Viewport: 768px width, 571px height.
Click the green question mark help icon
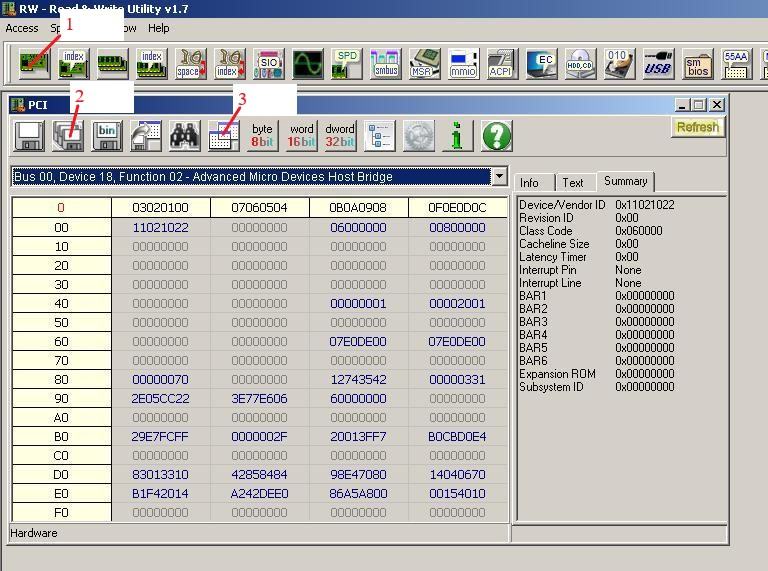[x=497, y=136]
